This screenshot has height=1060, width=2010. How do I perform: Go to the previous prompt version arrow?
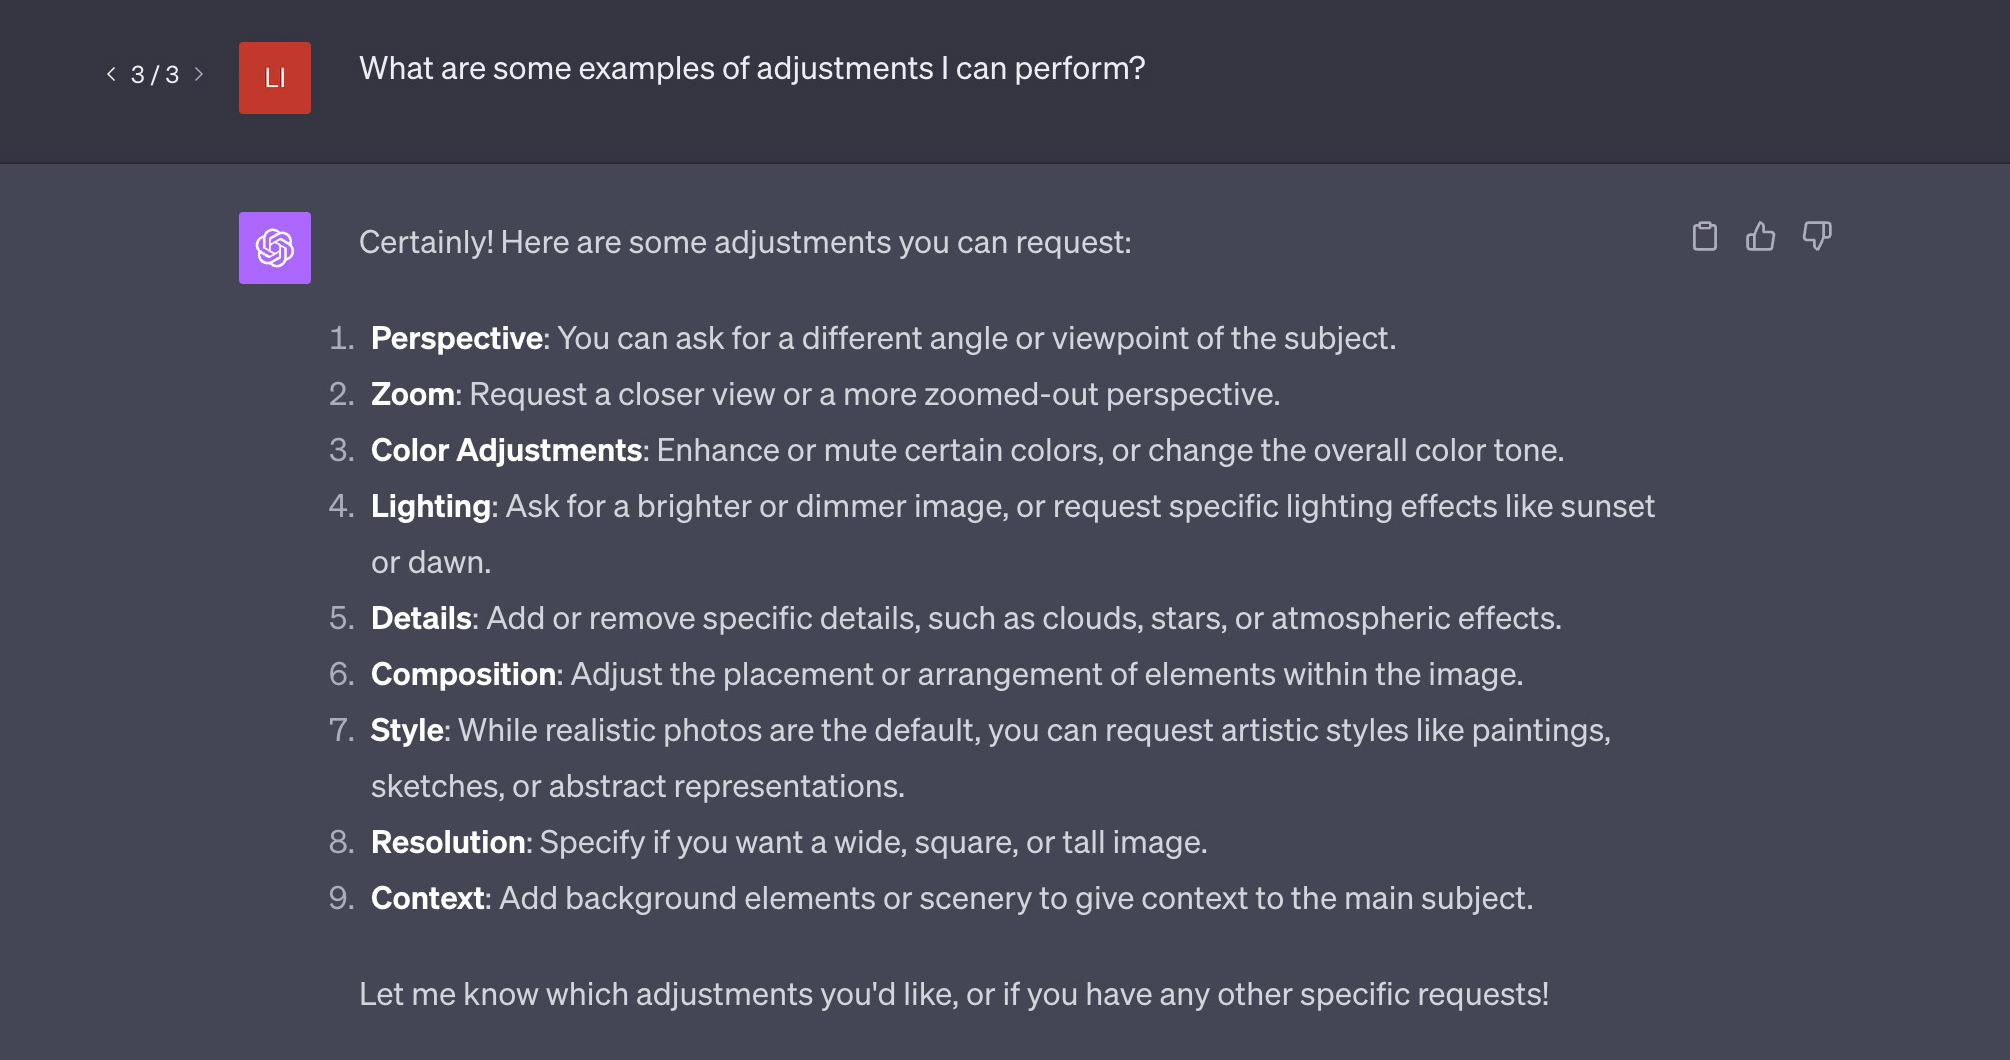pos(111,74)
